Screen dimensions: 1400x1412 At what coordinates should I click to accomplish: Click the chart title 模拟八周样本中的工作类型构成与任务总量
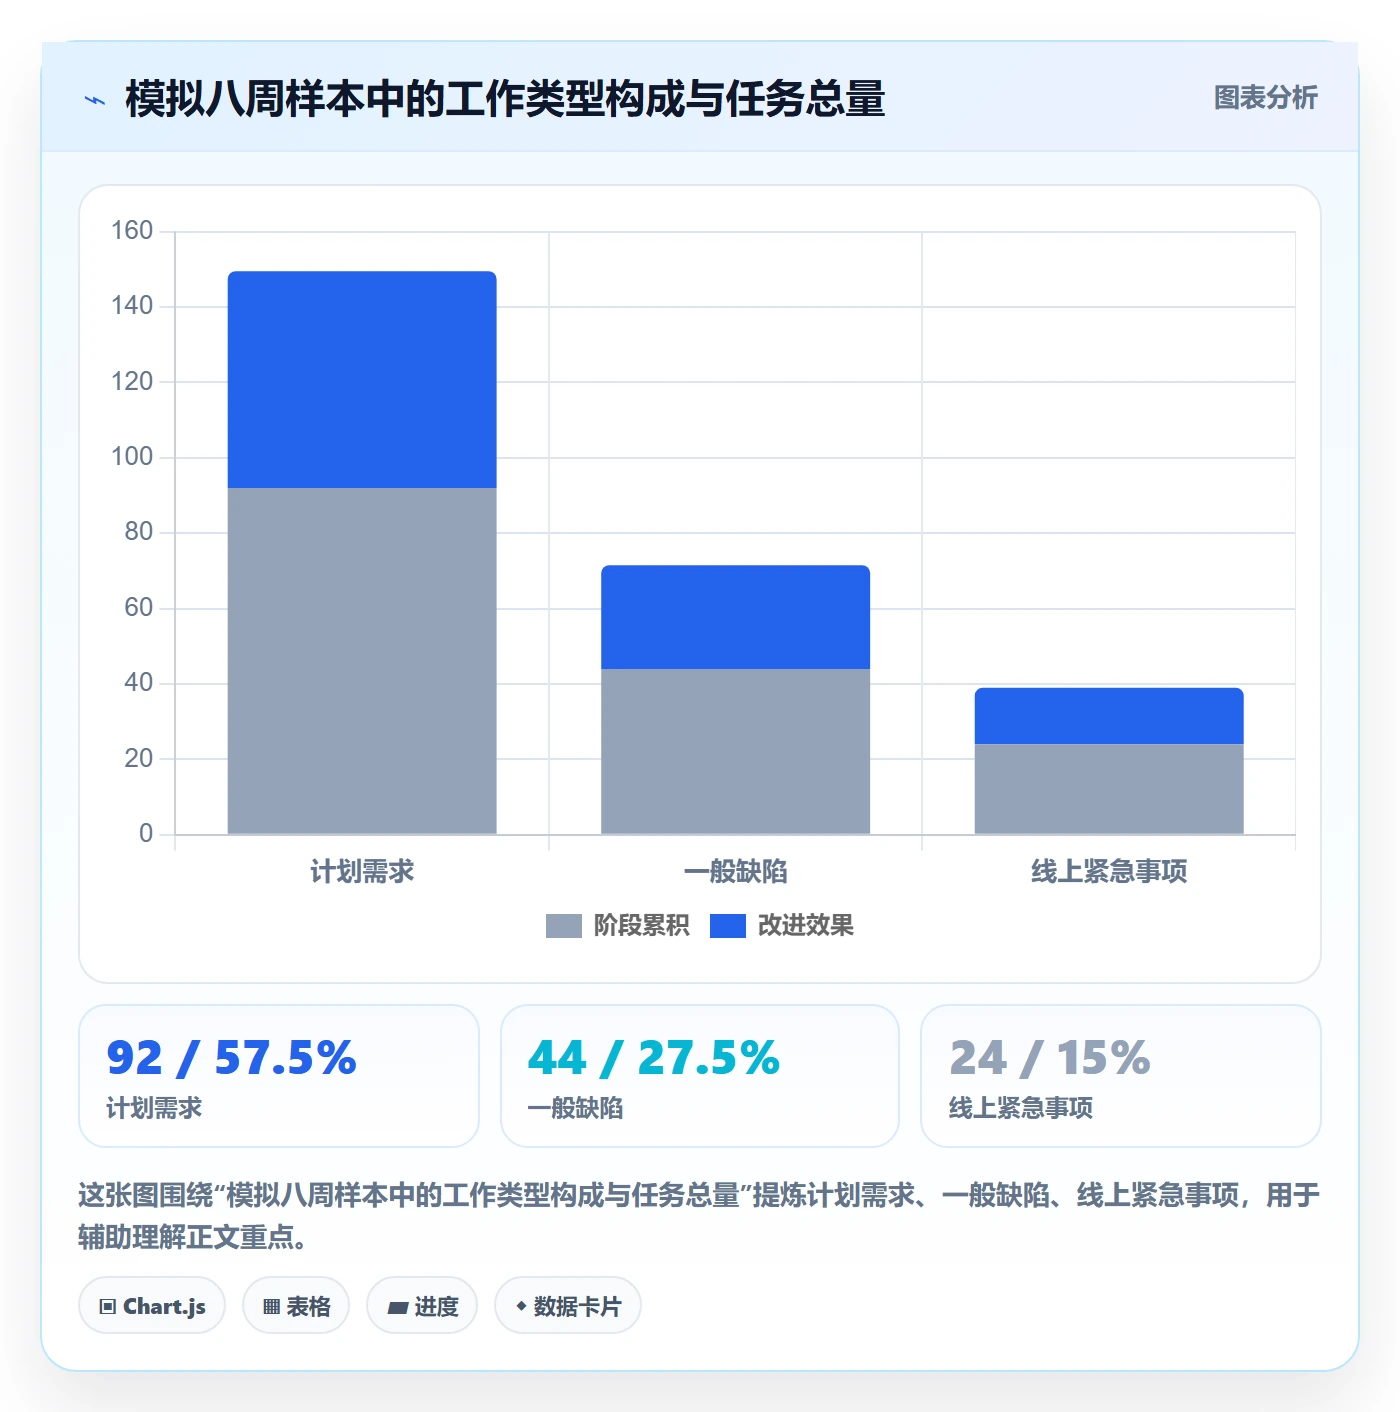click(505, 99)
